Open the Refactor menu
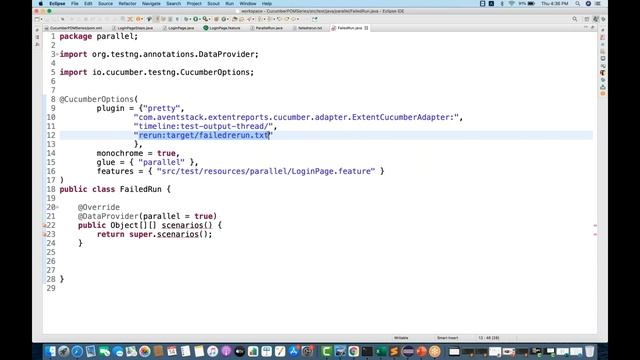 127,4
